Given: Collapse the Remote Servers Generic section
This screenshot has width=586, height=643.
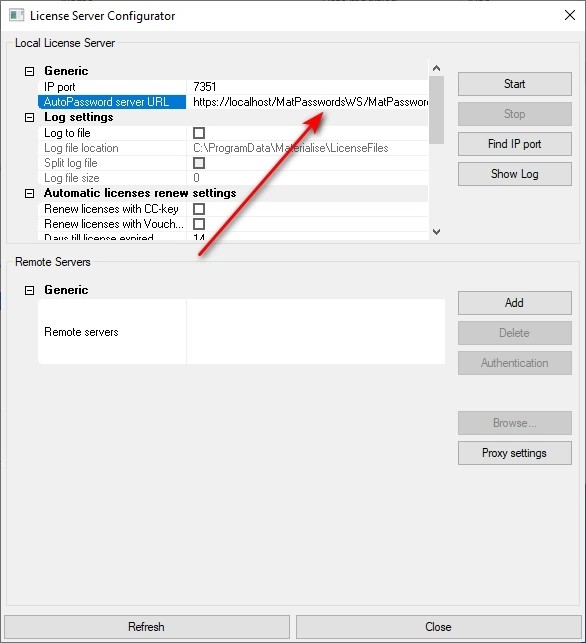Looking at the screenshot, I should (30, 290).
